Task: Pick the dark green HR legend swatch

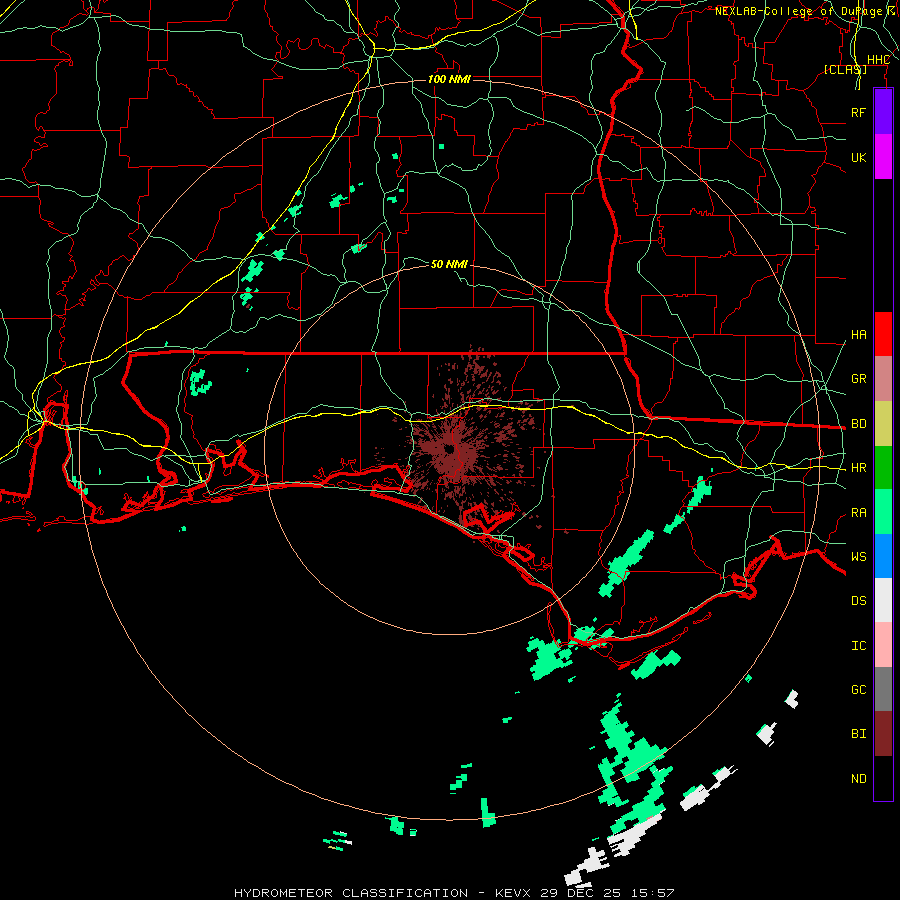Action: (883, 467)
